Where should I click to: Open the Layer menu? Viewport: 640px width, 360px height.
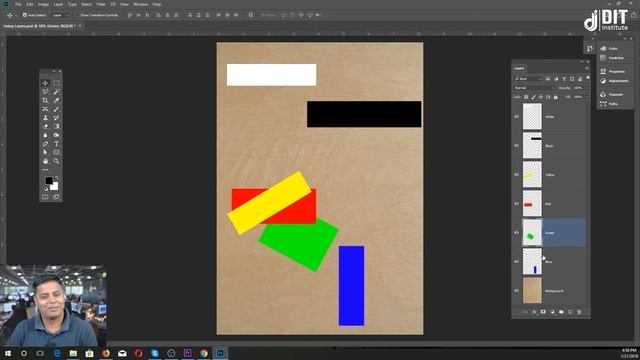tap(58, 4)
